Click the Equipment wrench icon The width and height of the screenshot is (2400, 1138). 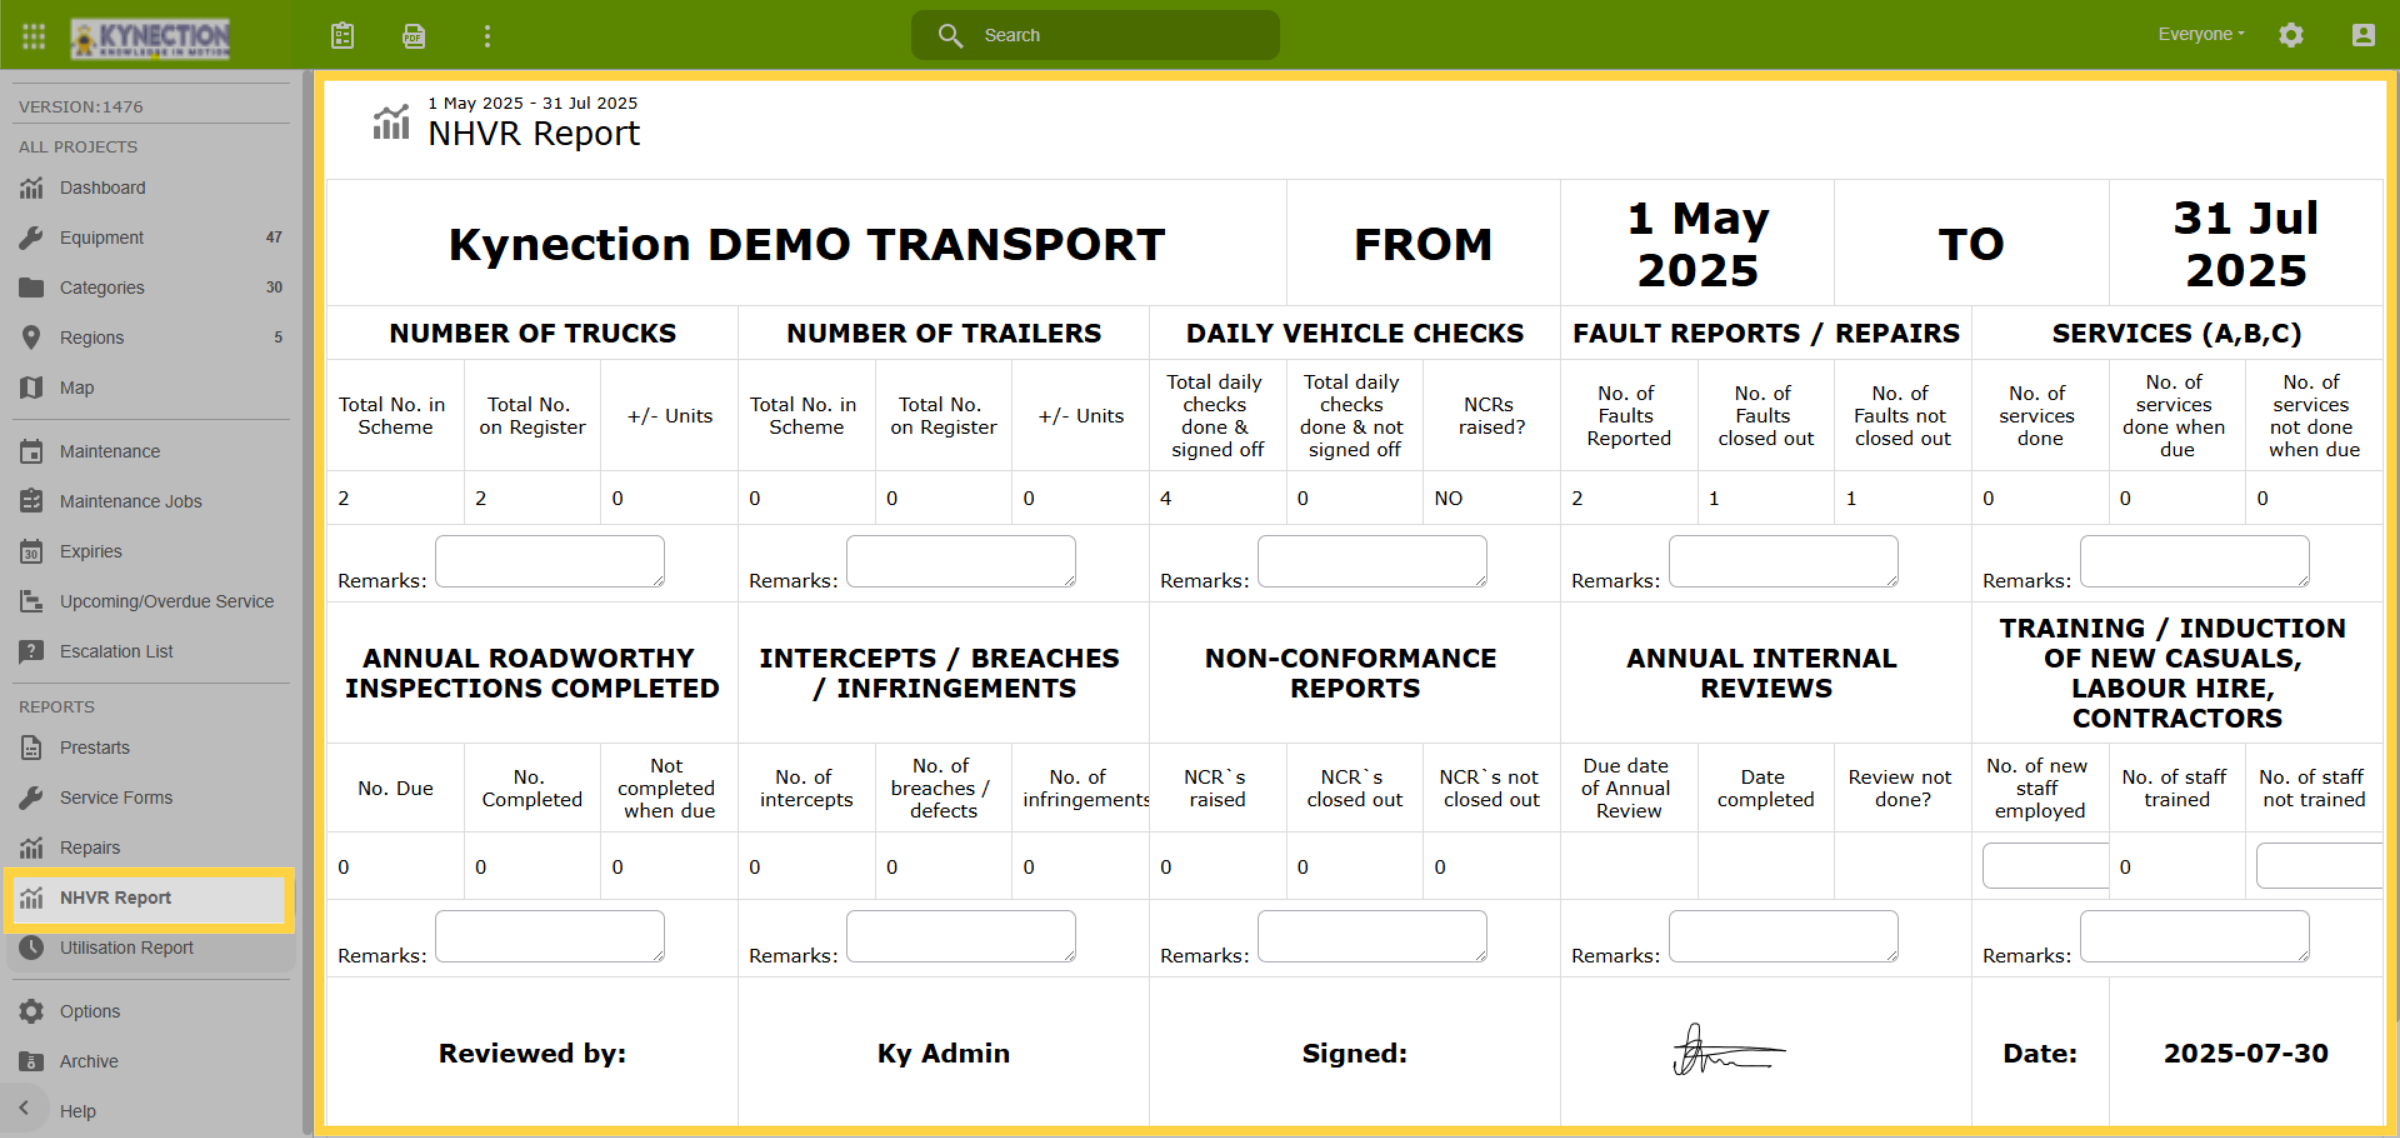(x=32, y=238)
